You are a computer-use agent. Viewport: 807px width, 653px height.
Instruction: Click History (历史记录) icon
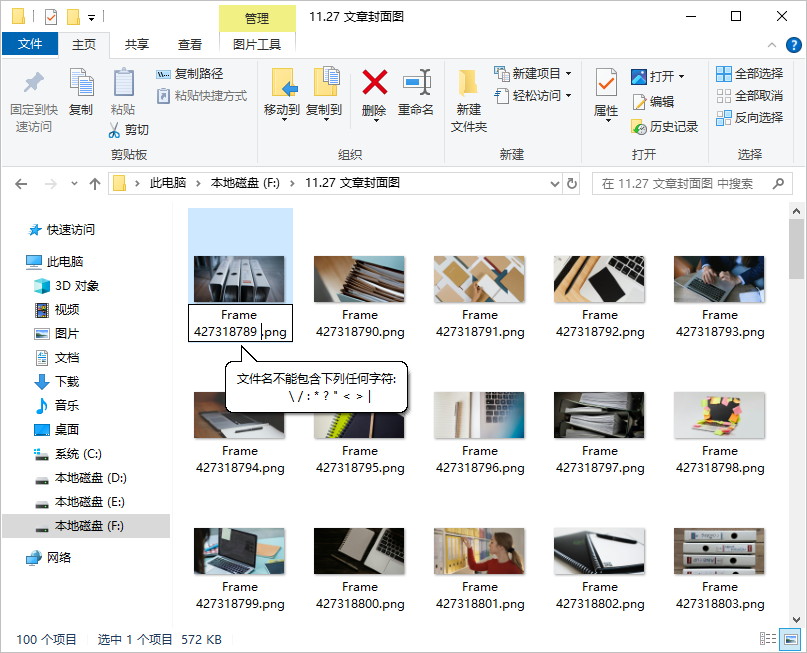(x=639, y=127)
